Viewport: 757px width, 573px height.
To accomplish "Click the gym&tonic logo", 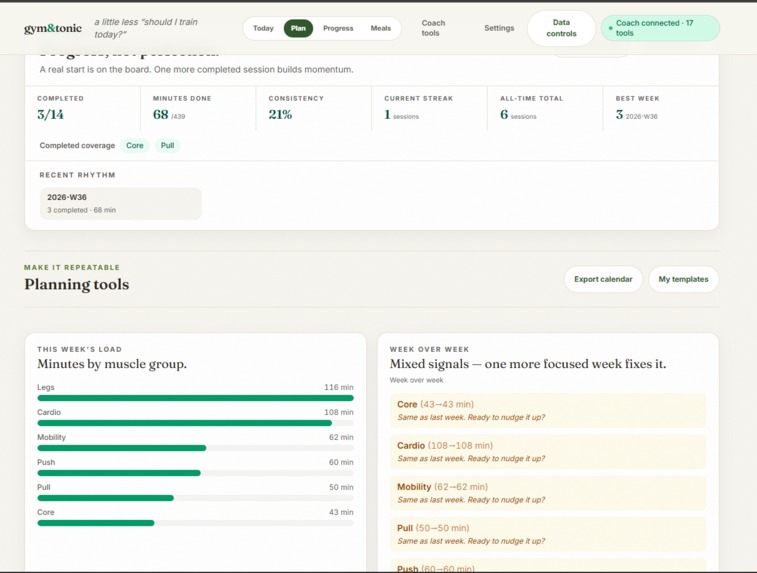I will (x=53, y=28).
